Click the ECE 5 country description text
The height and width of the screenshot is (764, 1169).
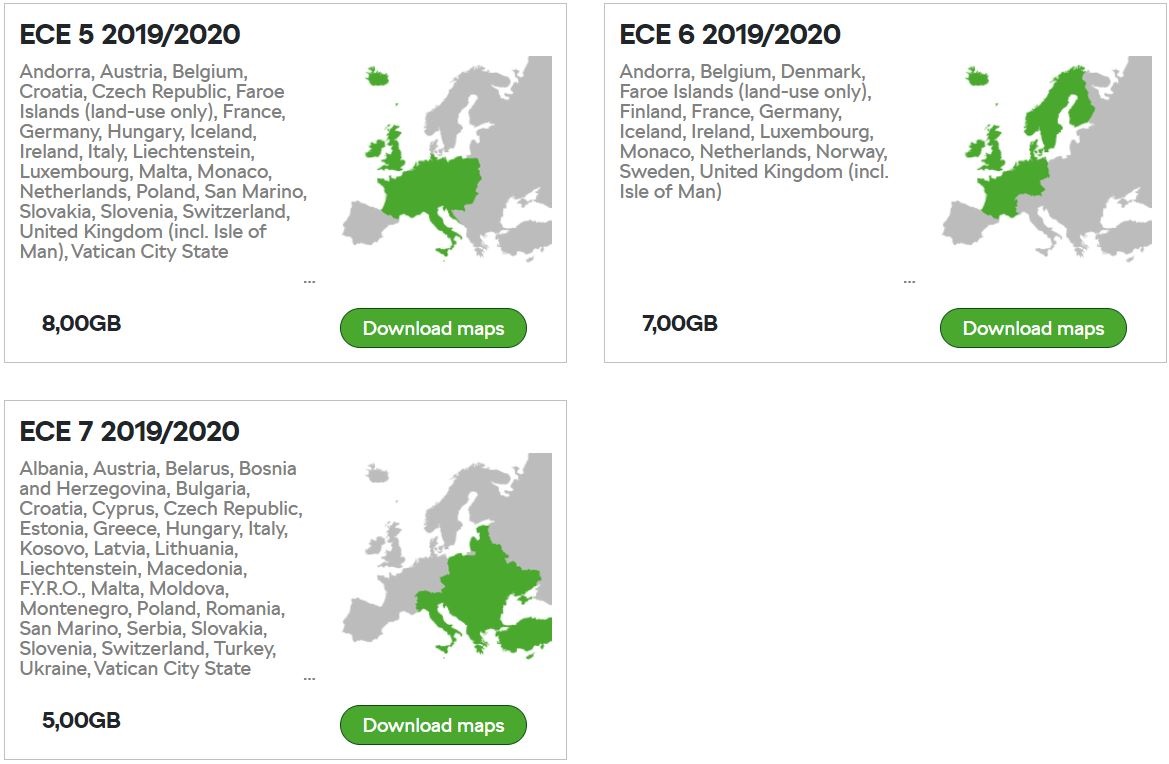point(160,162)
